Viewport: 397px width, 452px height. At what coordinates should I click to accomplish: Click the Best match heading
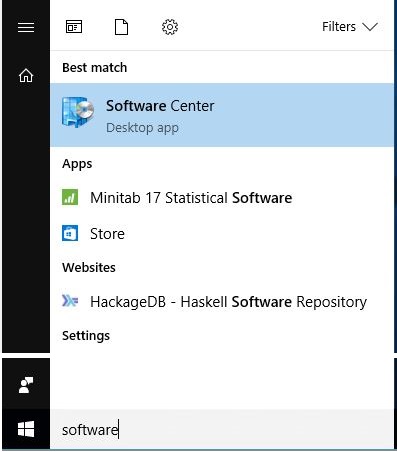(x=95, y=68)
